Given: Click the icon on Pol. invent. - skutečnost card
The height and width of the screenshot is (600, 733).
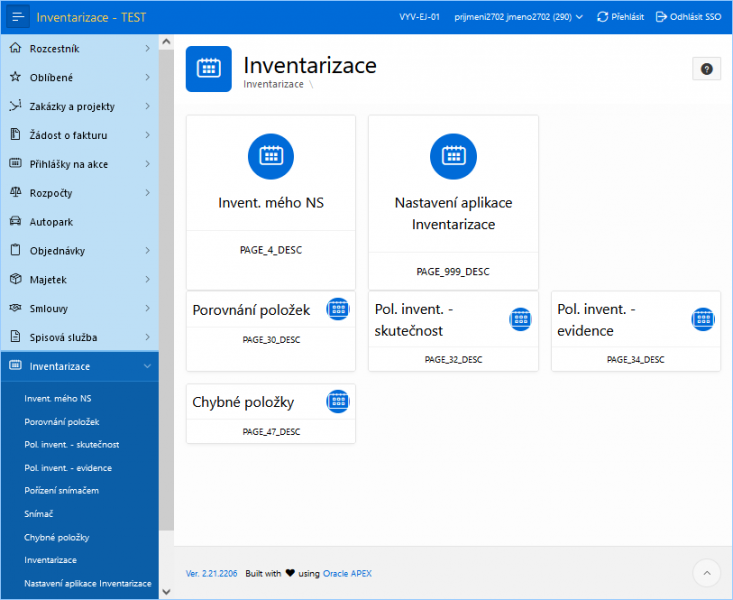Looking at the screenshot, I should pos(520,319).
